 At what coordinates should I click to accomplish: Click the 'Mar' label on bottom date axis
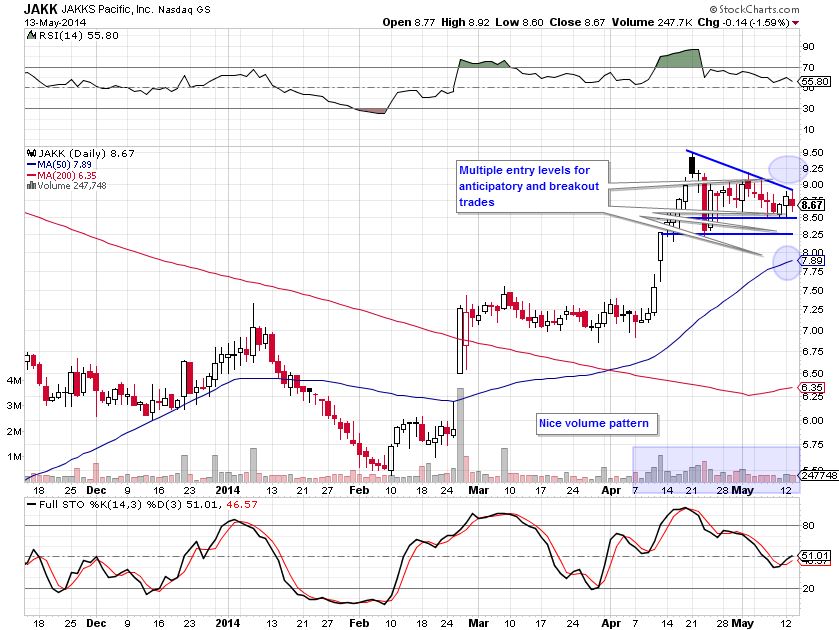[x=478, y=624]
